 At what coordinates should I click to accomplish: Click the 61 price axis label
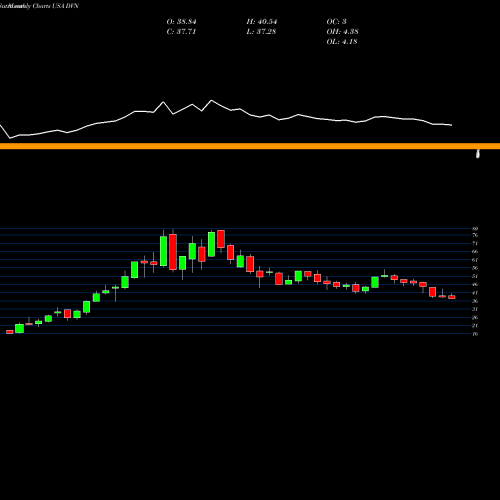(x=475, y=260)
